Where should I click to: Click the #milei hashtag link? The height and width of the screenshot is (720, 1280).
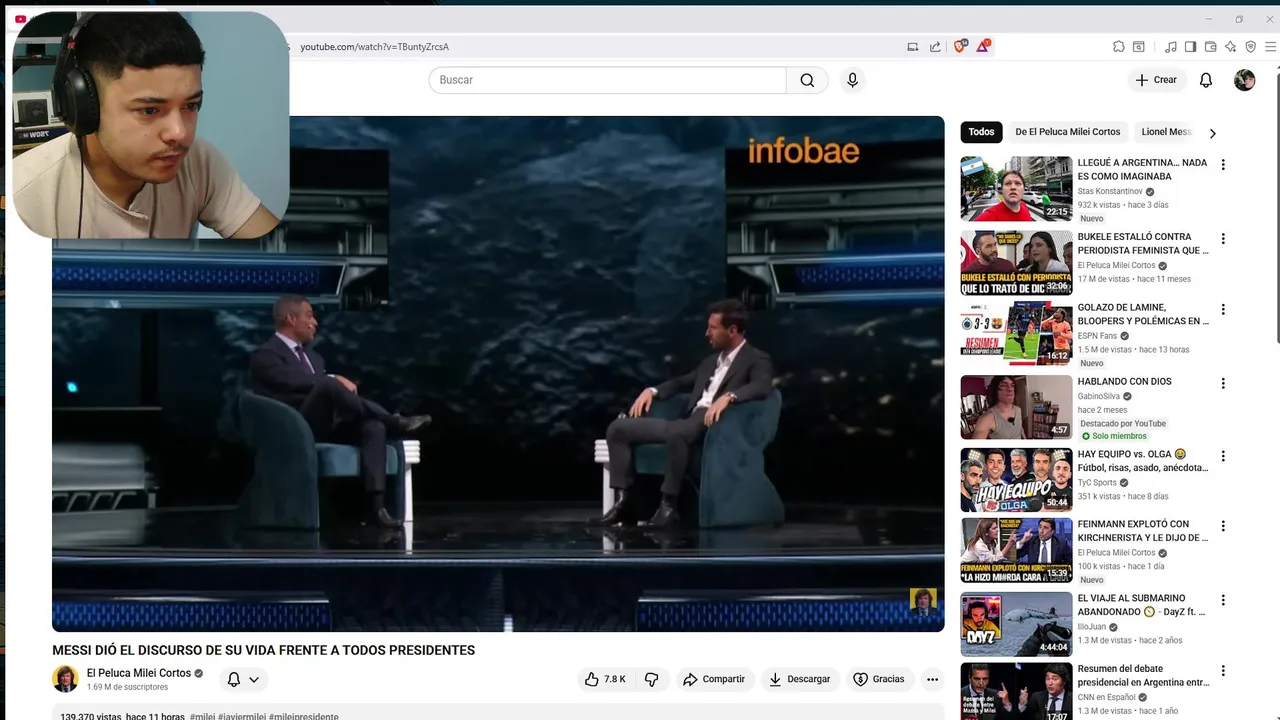[203, 716]
